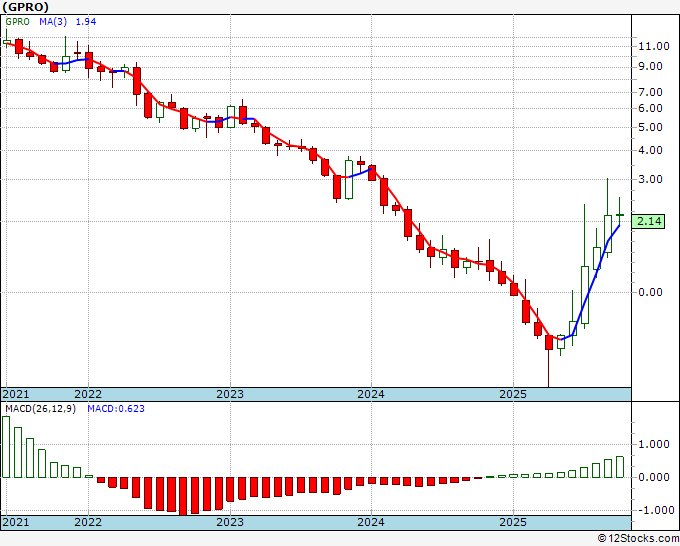The height and width of the screenshot is (546, 680).
Task: Click the (GPRO) chart title
Action: click(25, 7)
